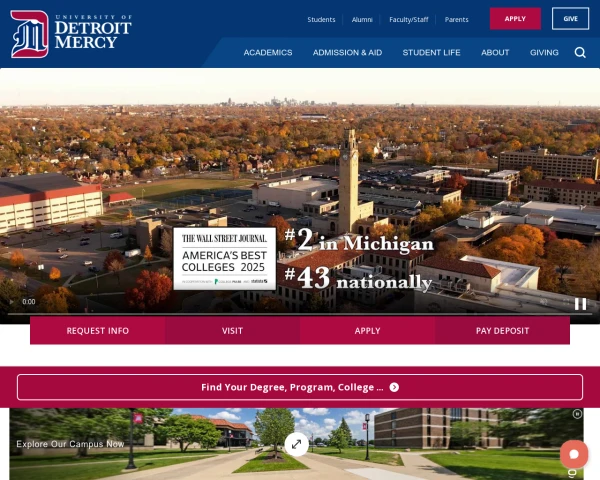Pause the campus tour with the circular pause icon

click(x=577, y=414)
